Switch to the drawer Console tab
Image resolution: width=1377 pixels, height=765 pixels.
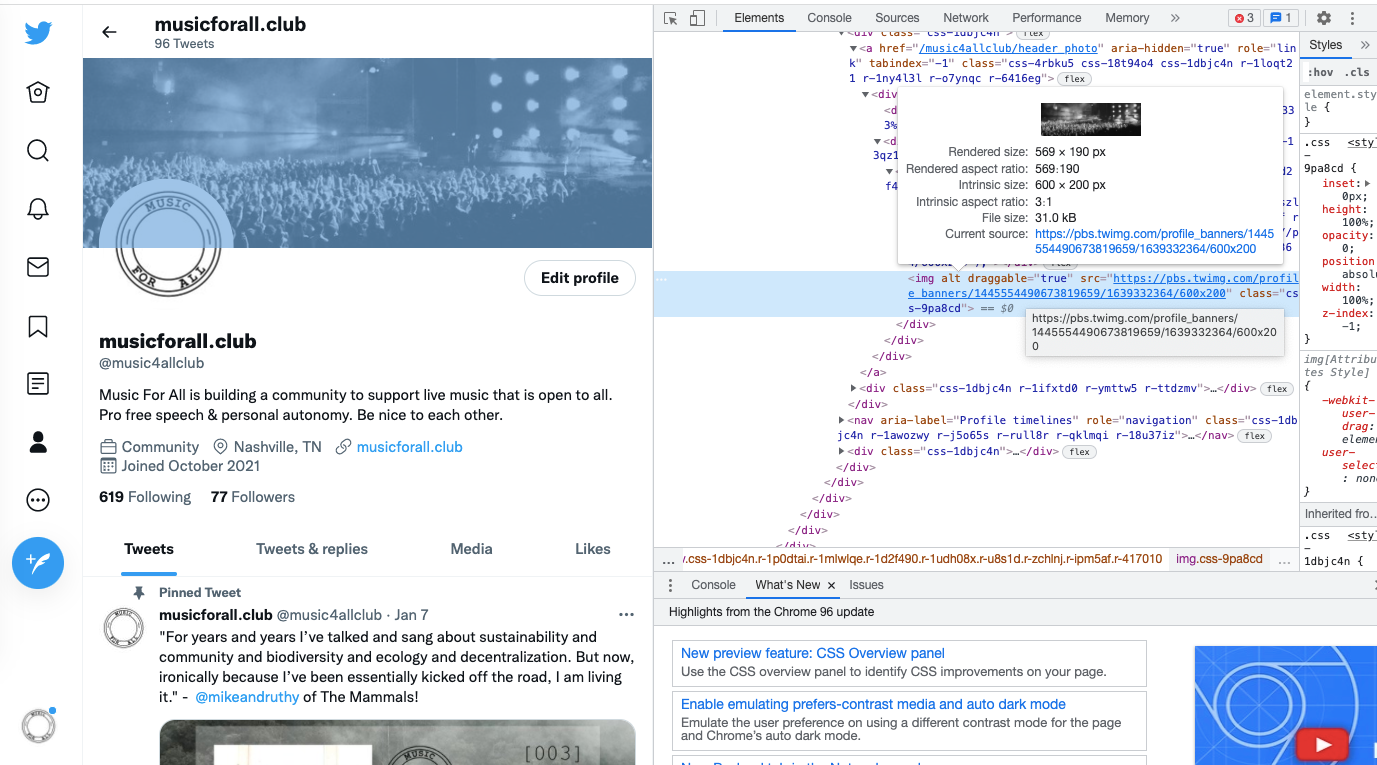pyautogui.click(x=713, y=585)
